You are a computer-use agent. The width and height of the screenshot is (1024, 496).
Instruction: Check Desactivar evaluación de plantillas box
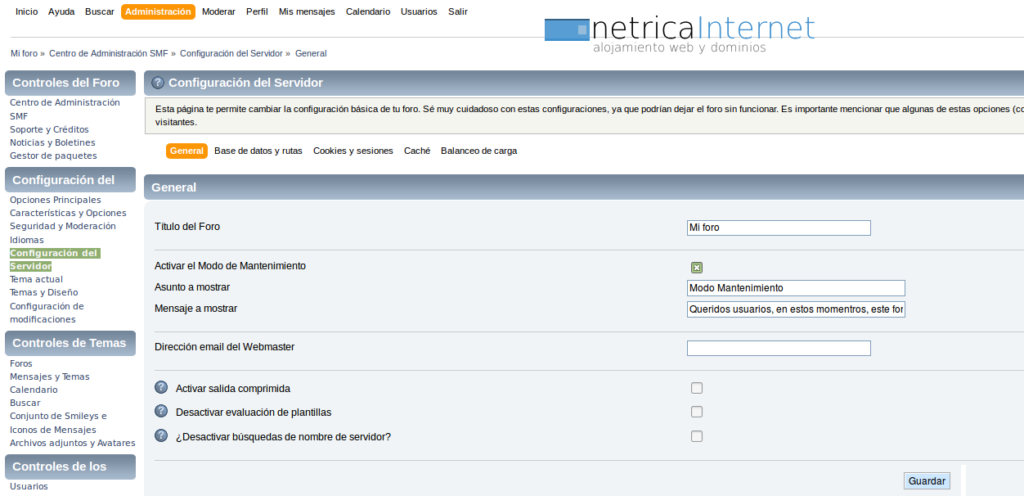click(697, 412)
